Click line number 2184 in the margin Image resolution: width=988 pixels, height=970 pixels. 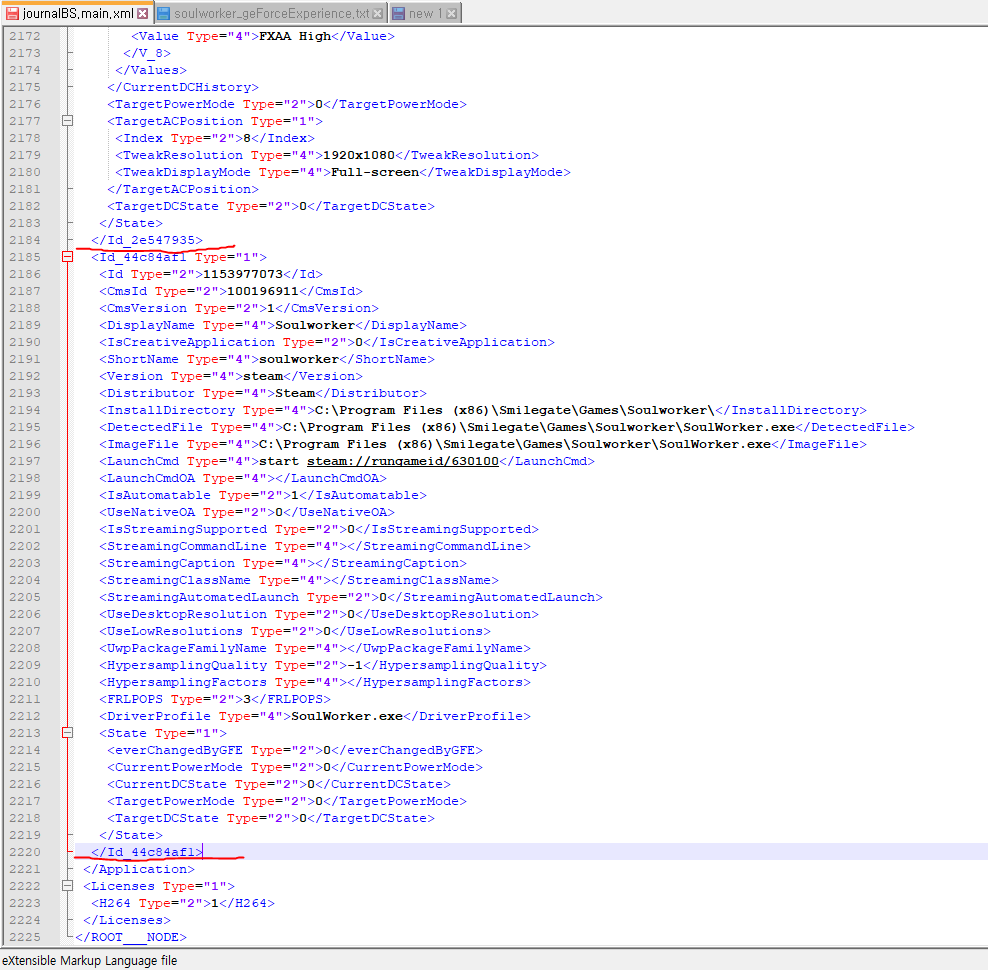pyautogui.click(x=25, y=240)
